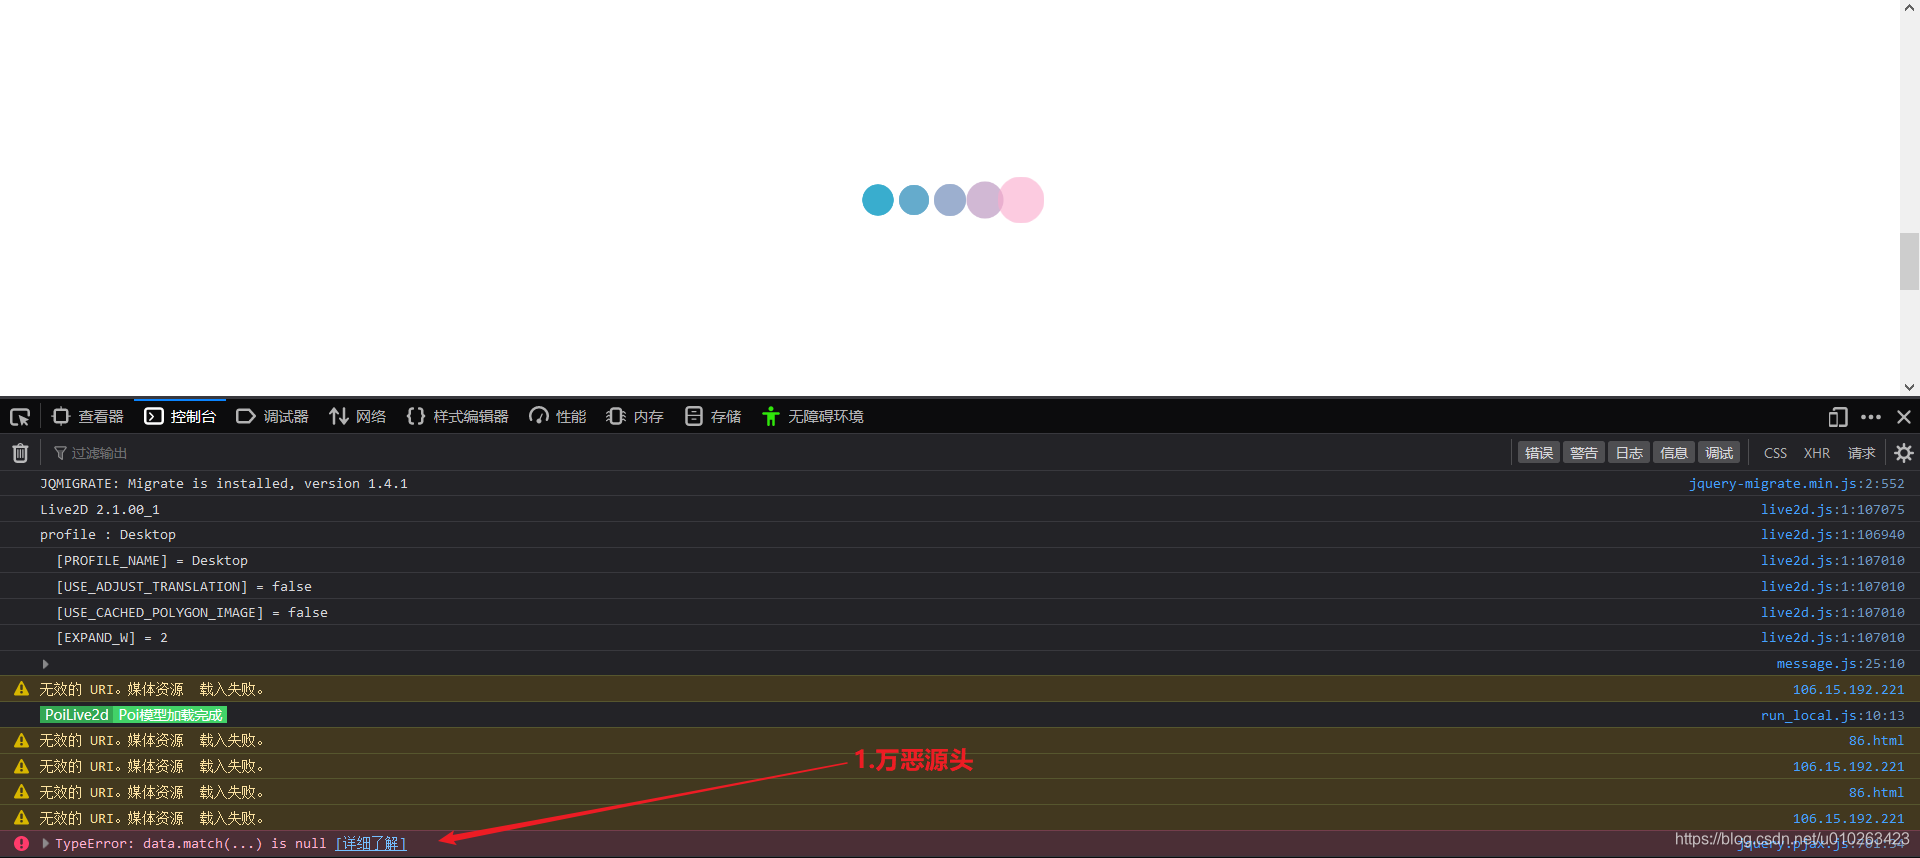Open the 详细了解 learn more link

coord(371,844)
